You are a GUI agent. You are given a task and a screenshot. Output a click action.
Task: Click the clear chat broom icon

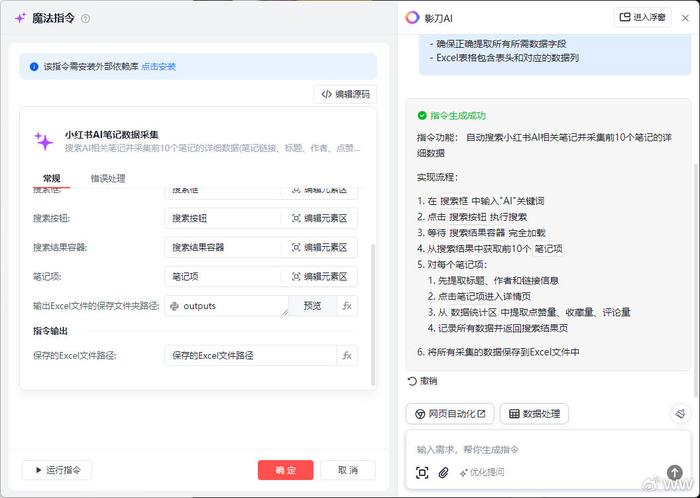680,414
